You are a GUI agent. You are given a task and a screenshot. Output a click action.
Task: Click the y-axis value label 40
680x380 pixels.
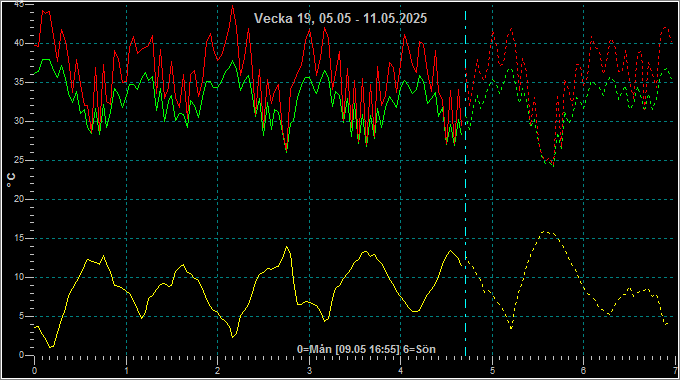[19, 43]
